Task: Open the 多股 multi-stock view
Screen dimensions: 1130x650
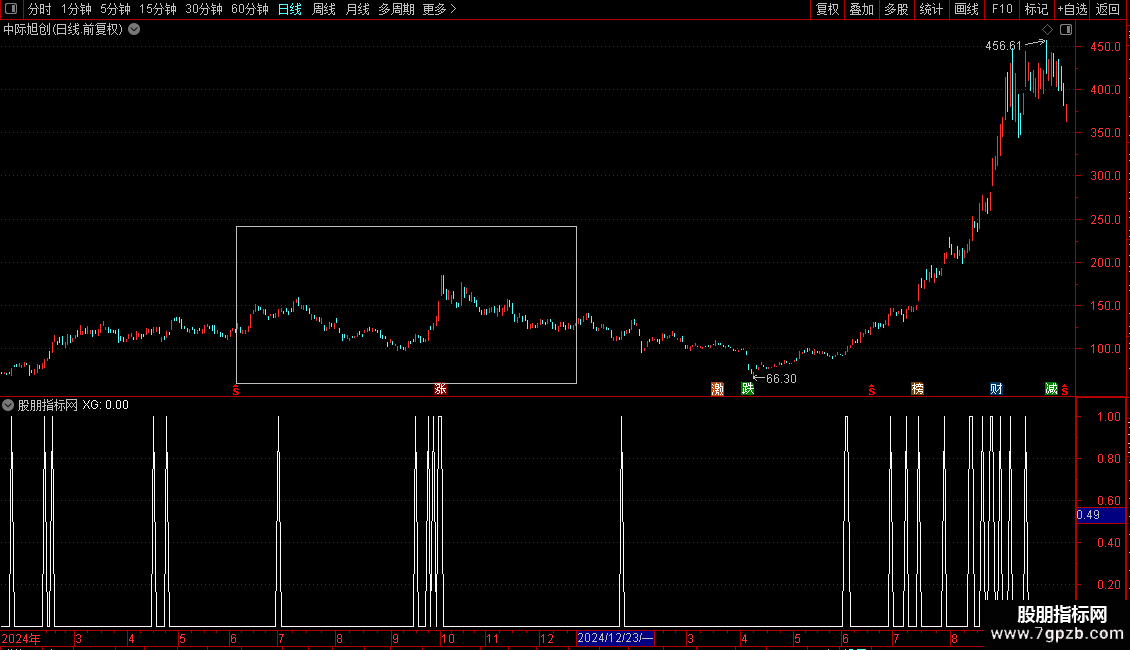Action: pyautogui.click(x=896, y=9)
